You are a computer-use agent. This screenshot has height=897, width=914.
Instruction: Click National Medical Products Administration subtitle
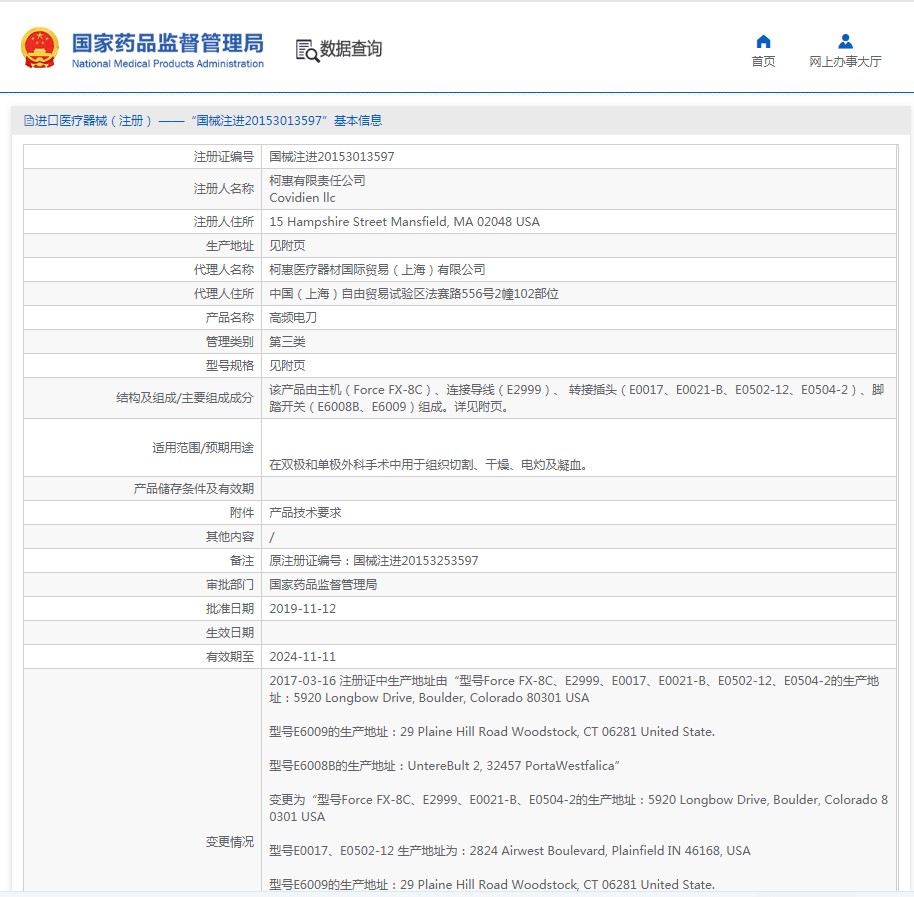[168, 64]
